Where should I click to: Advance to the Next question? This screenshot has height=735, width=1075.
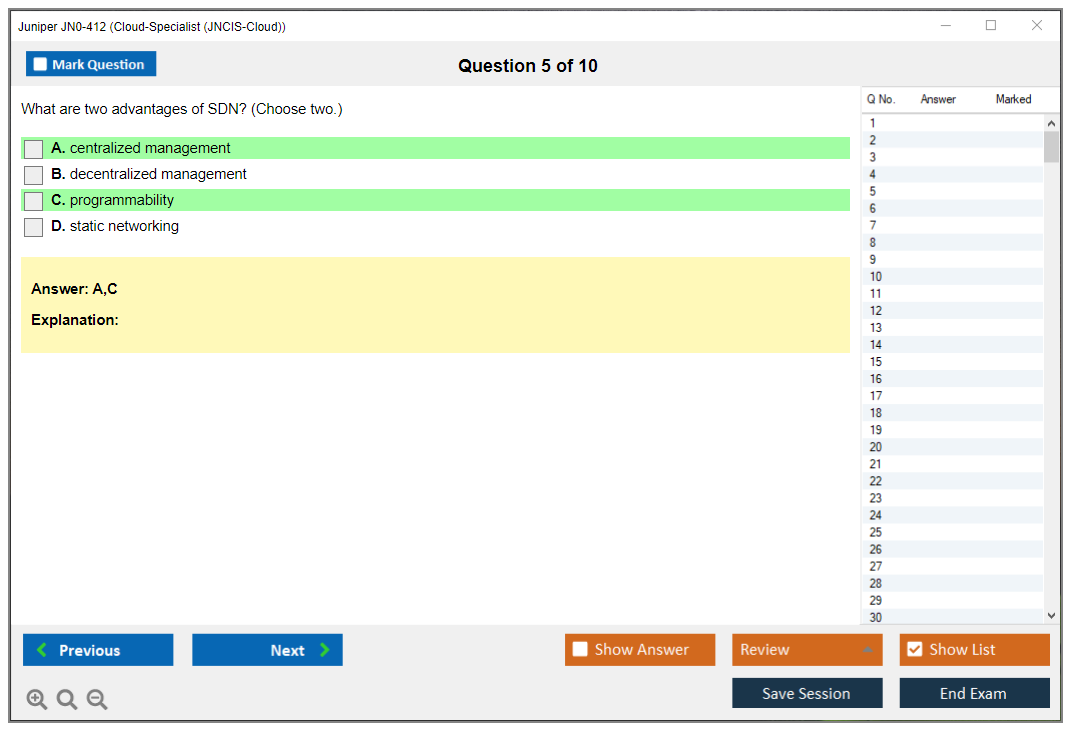coord(267,650)
